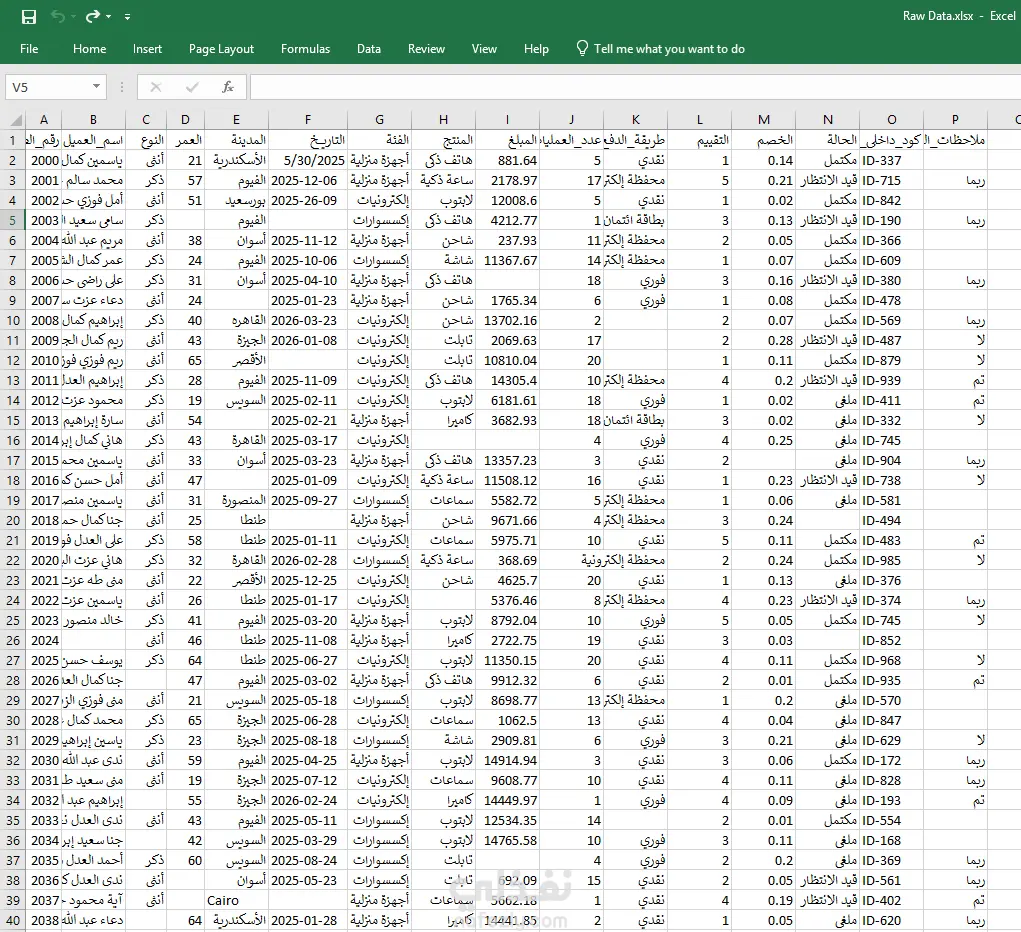Select column A header
The image size is (1021, 932).
44,120
